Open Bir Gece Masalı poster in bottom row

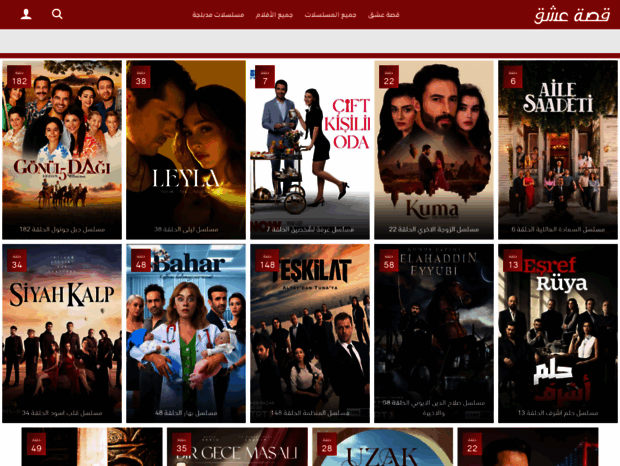point(237,447)
